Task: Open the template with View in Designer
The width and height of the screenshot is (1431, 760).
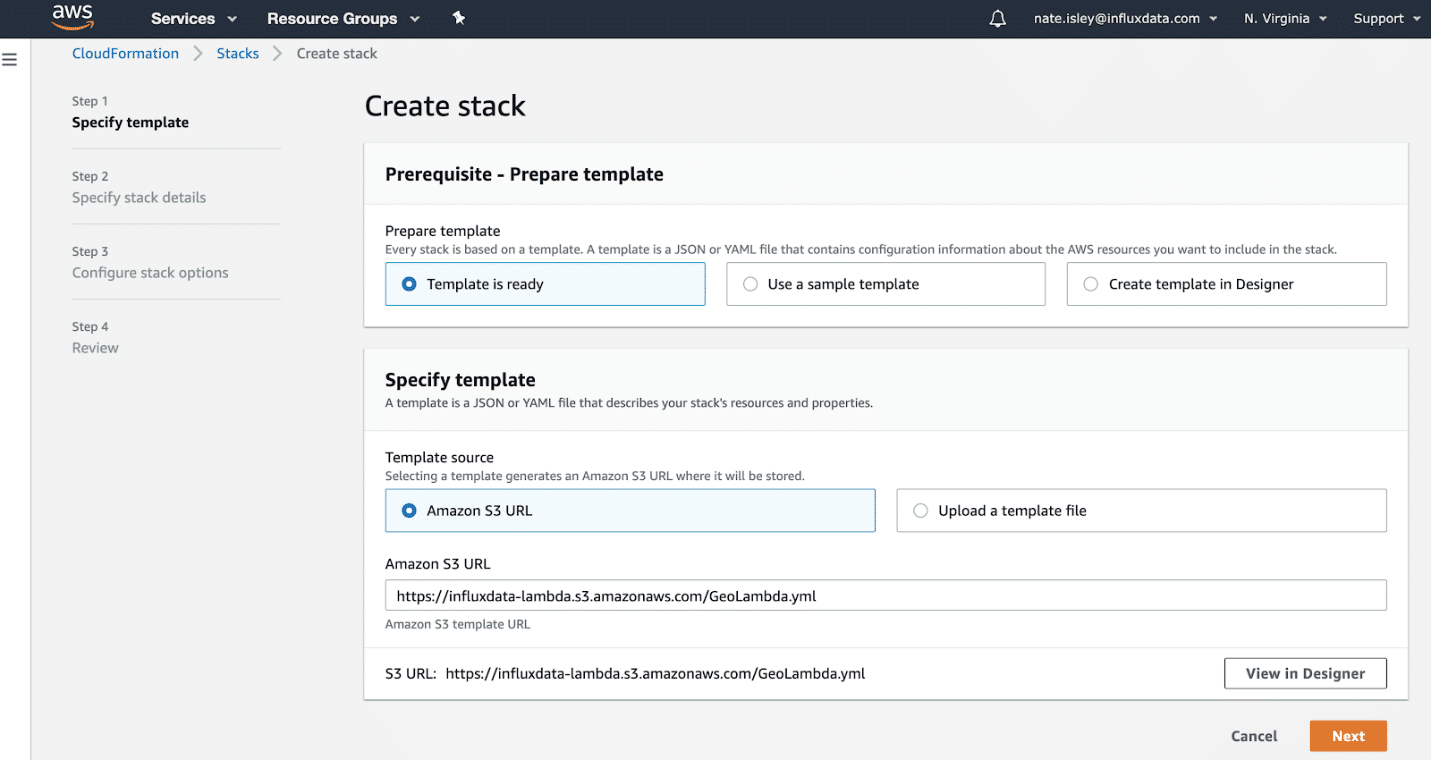Action: tap(1305, 673)
